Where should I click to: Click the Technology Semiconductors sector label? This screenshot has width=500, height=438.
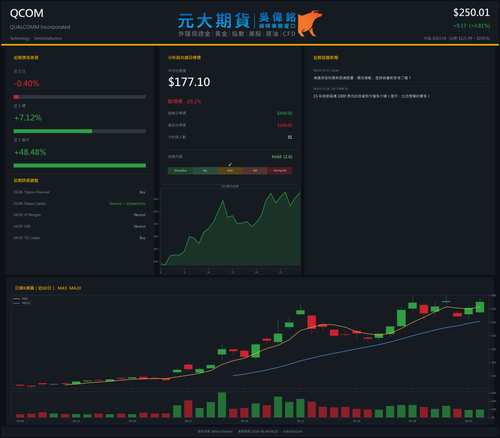(x=36, y=38)
